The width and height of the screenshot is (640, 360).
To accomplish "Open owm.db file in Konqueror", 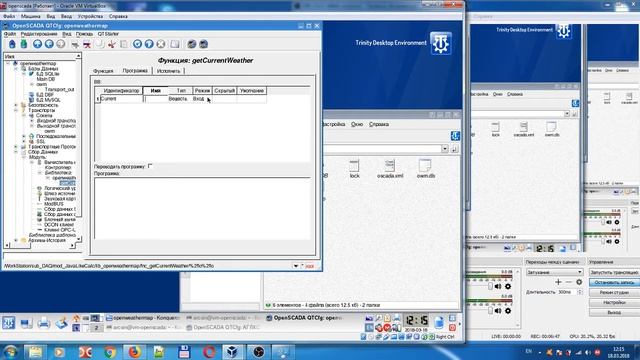I will click(425, 169).
